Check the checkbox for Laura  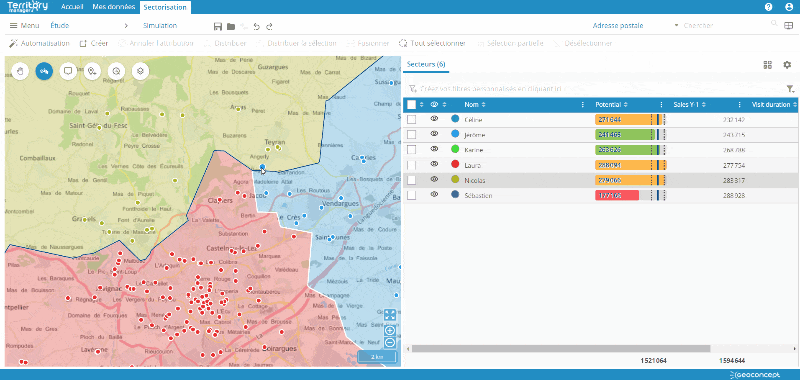411,165
